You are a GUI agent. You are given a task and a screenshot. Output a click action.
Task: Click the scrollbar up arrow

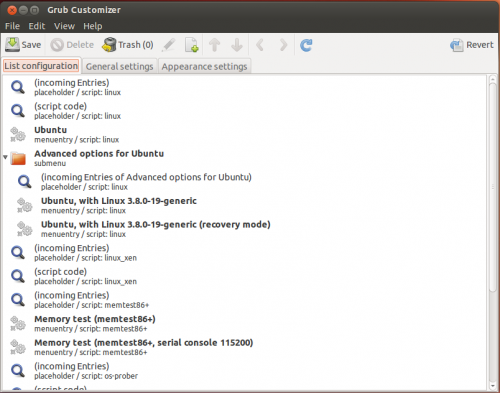coord(493,79)
